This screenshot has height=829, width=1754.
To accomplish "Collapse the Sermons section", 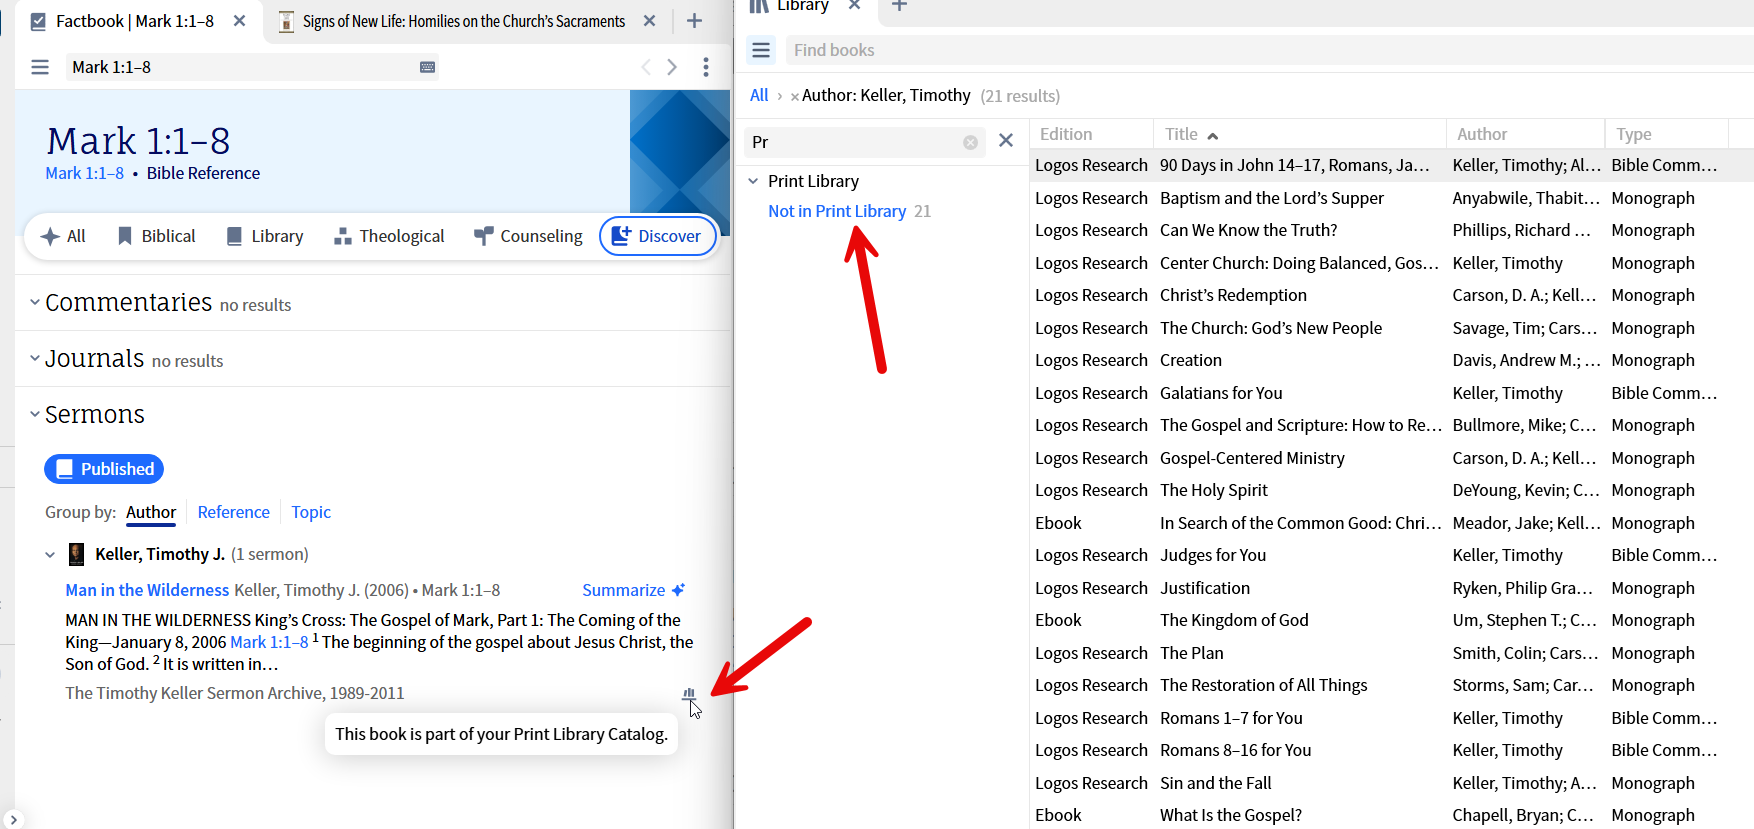I will (x=35, y=414).
